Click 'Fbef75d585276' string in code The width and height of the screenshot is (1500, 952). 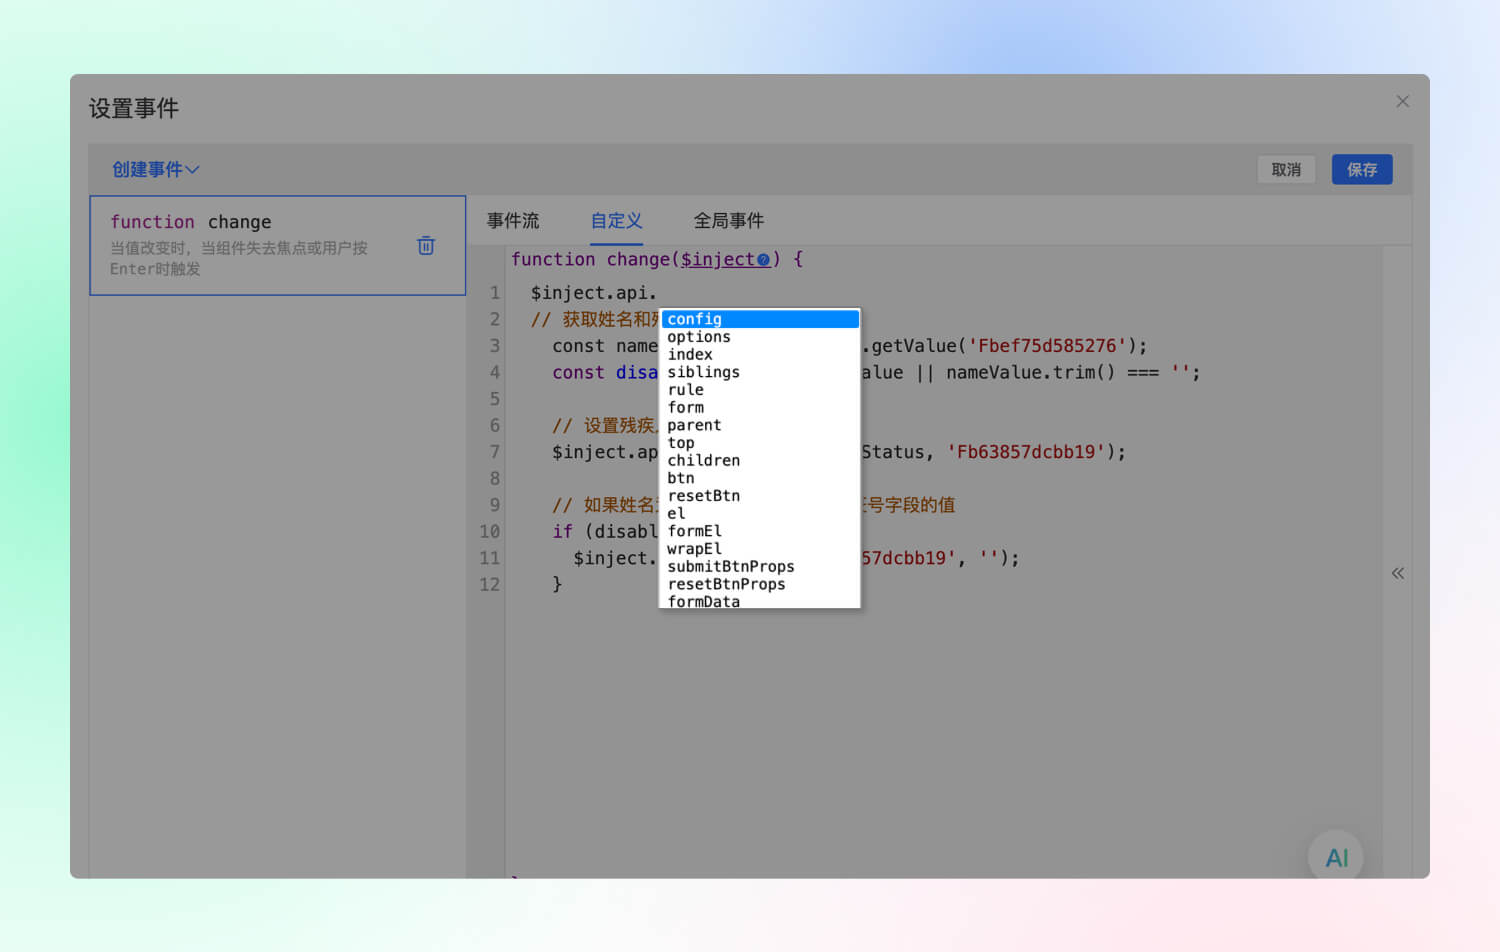[1047, 346]
